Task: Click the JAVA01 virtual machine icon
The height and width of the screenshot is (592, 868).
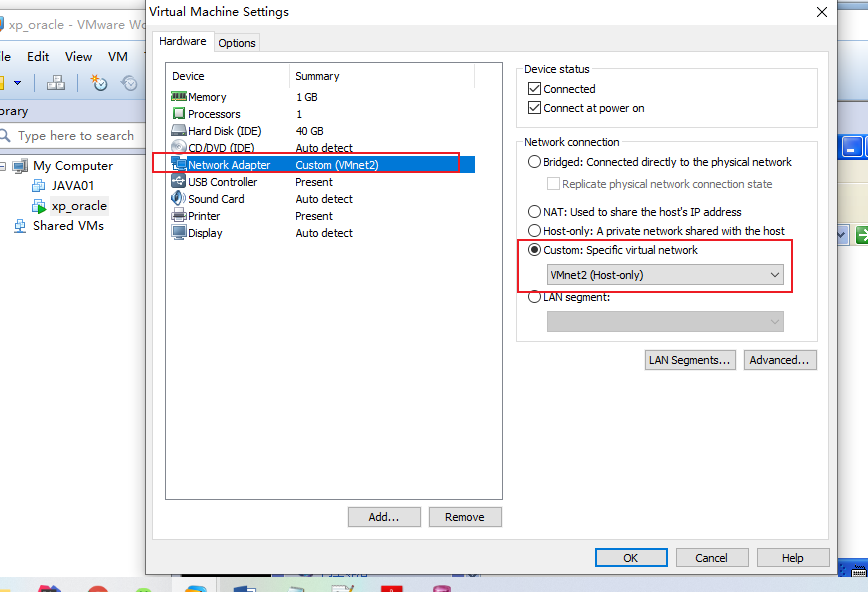Action: tap(39, 186)
